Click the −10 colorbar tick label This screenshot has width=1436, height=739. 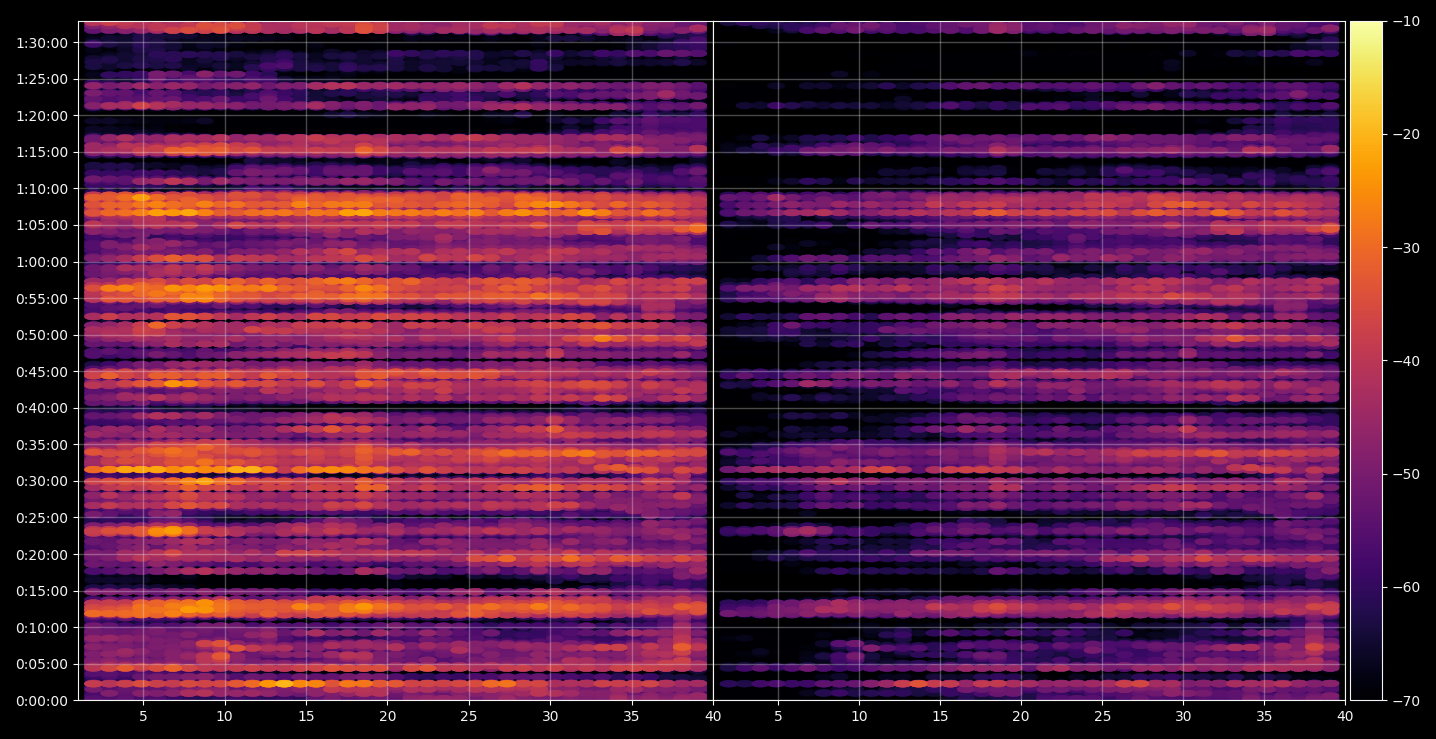[1405, 22]
